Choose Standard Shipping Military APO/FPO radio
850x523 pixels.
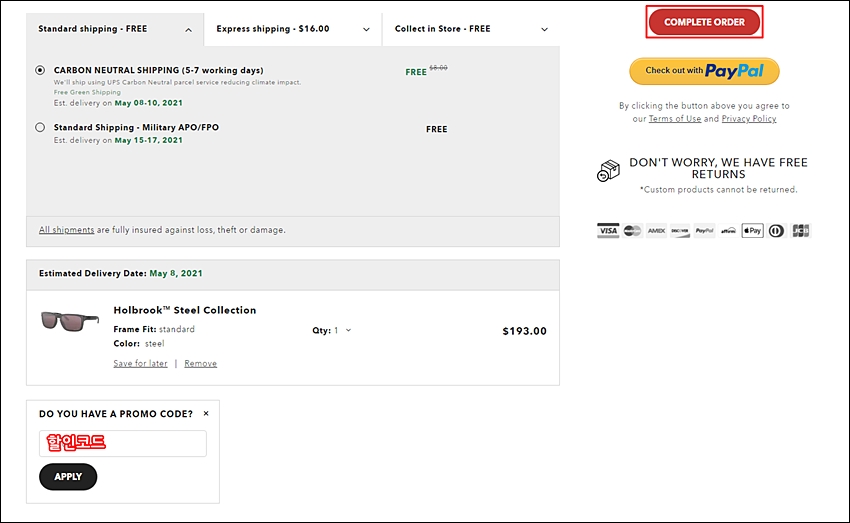tap(40, 127)
